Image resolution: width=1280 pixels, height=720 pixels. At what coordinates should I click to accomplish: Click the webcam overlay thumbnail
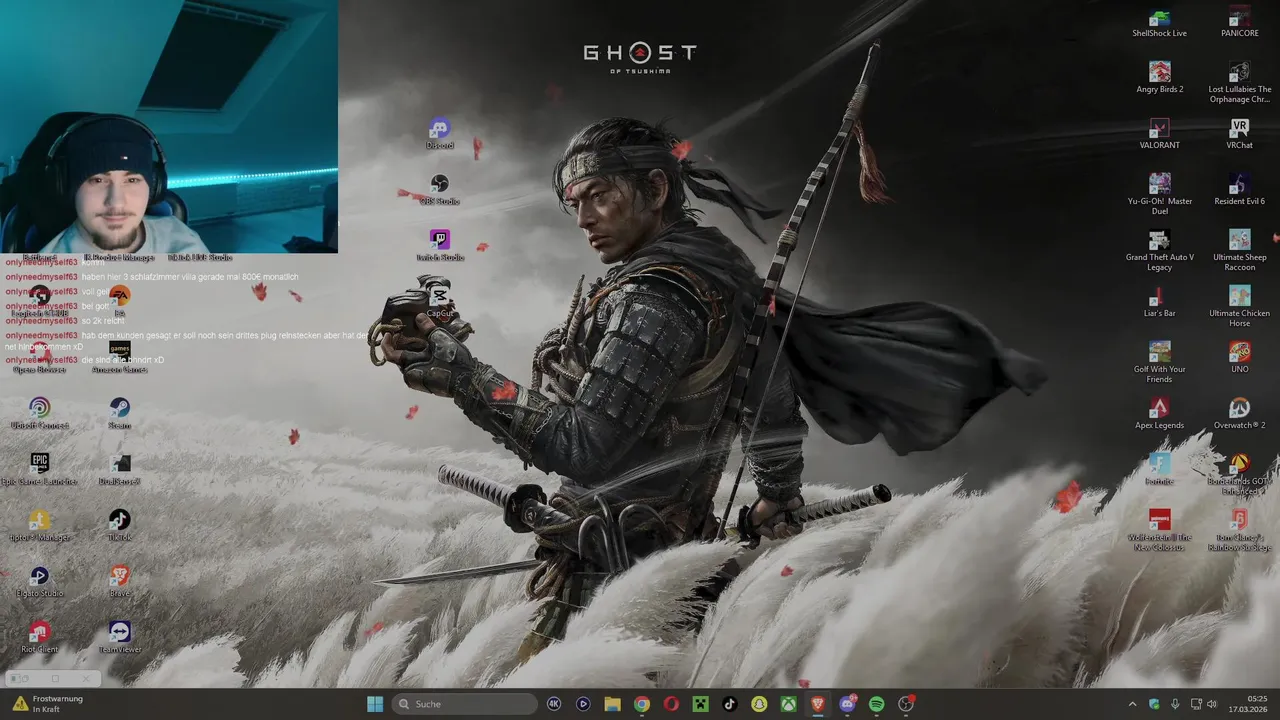169,126
